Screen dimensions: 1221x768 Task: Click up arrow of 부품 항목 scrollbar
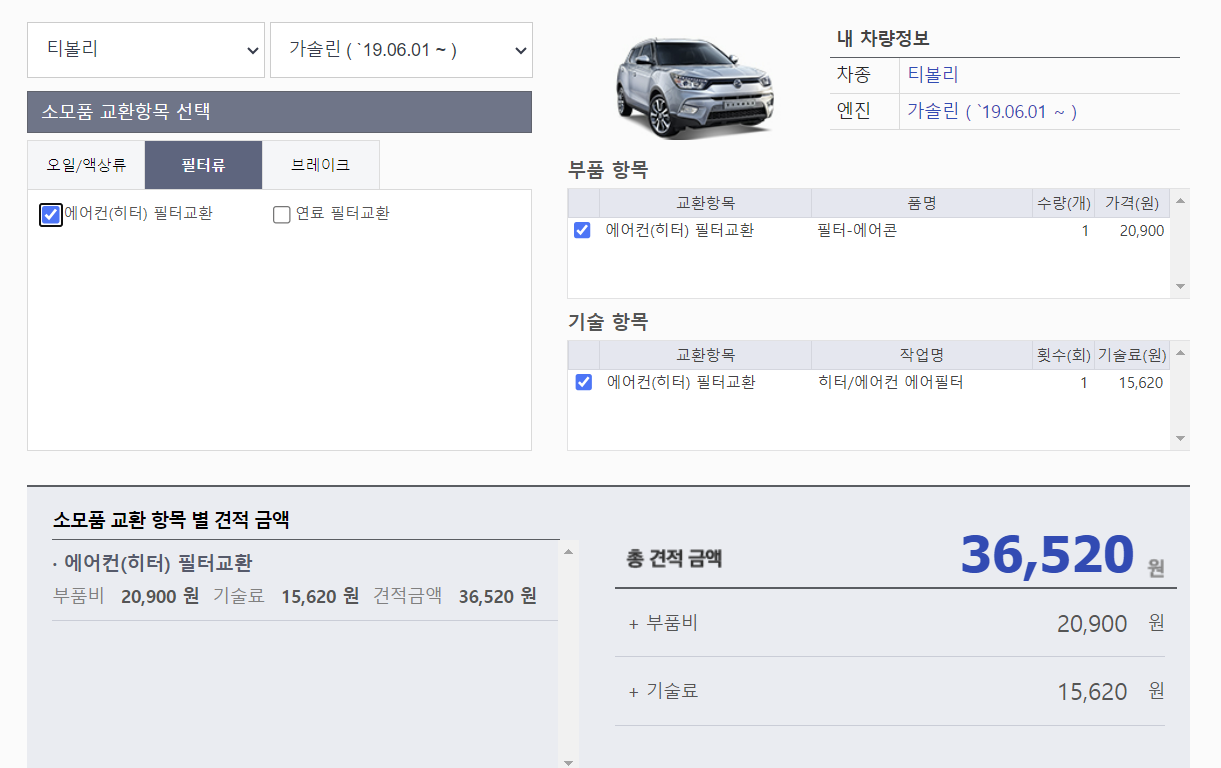click(1180, 201)
